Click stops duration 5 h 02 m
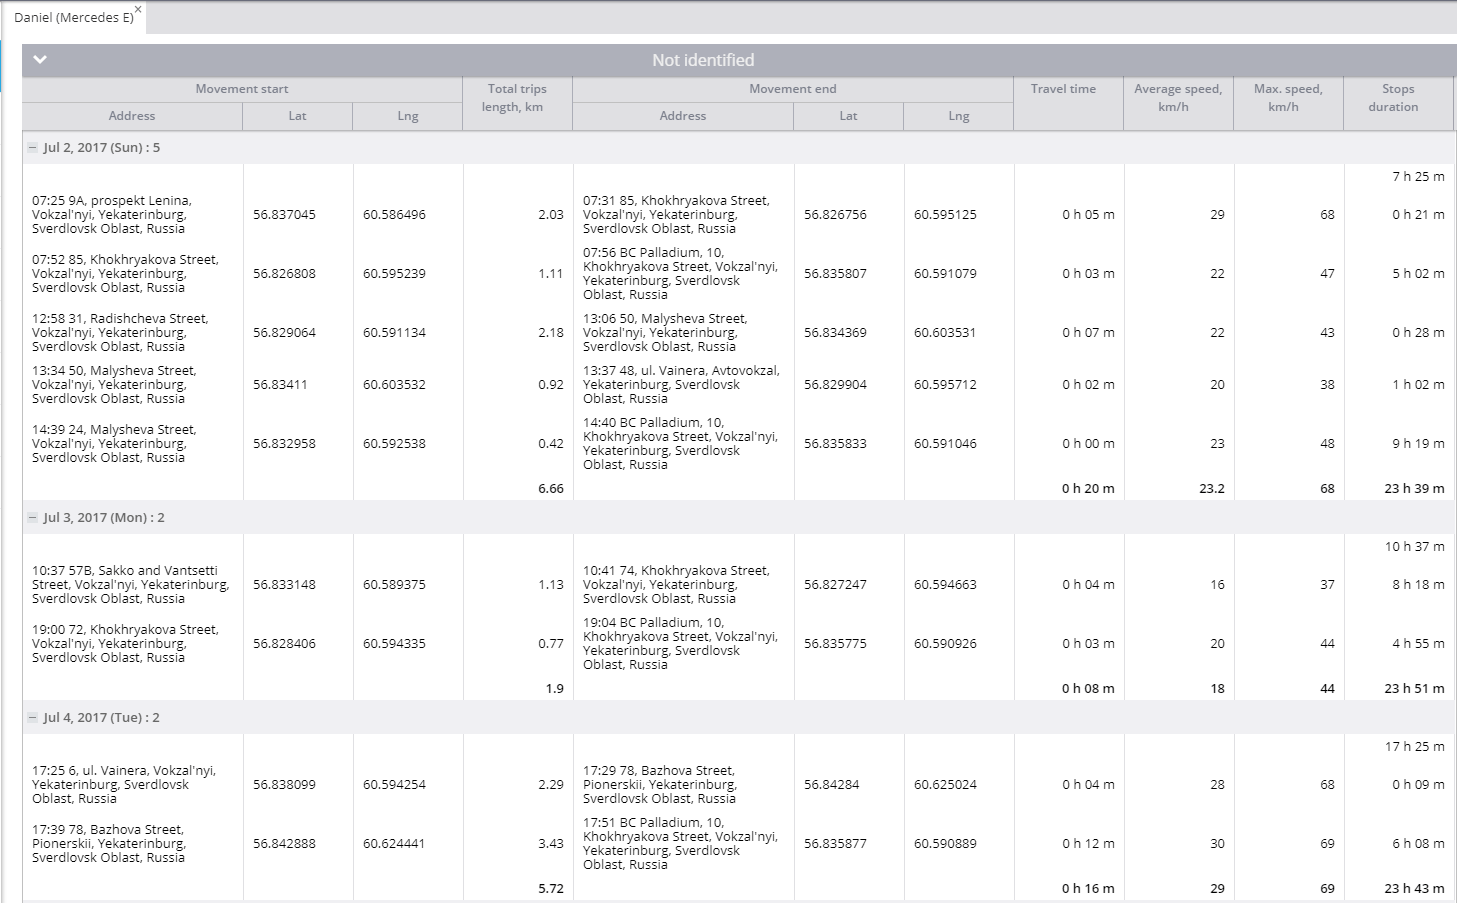The width and height of the screenshot is (1457, 903). pyautogui.click(x=1418, y=274)
